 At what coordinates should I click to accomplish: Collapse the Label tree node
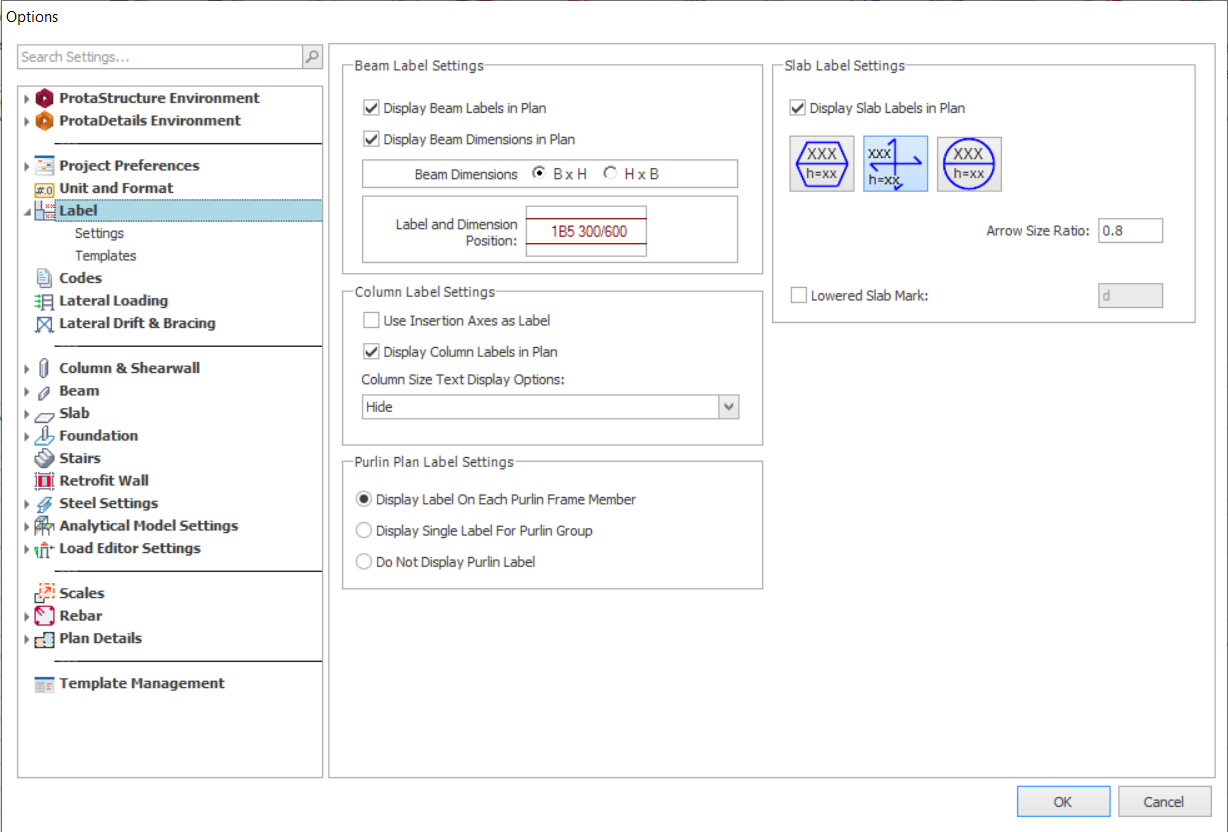[27, 212]
